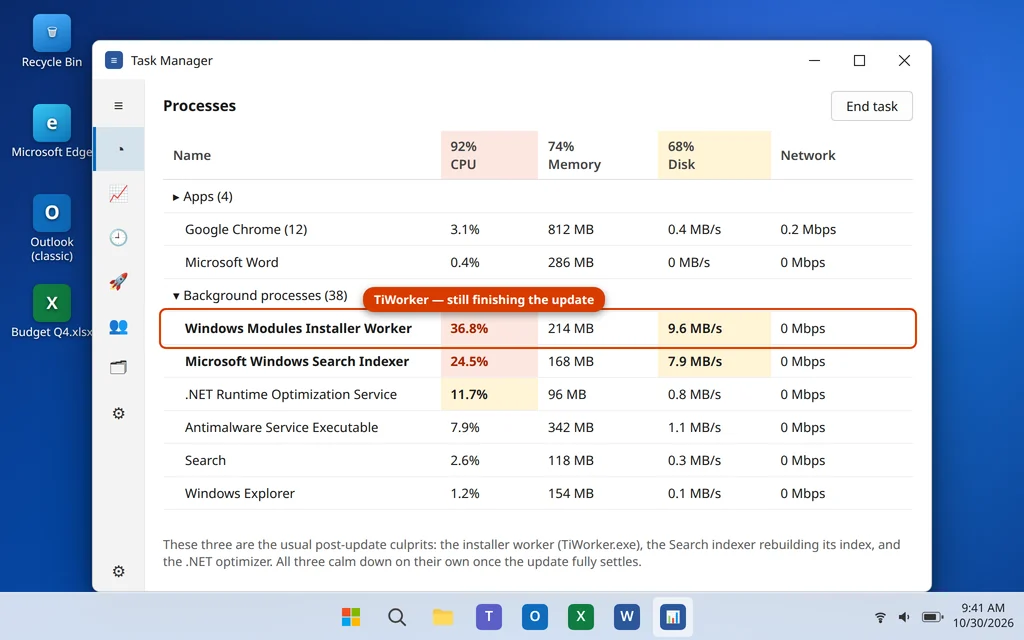
Task: Select the Outlook (classic) desktop shortcut
Action: [52, 228]
